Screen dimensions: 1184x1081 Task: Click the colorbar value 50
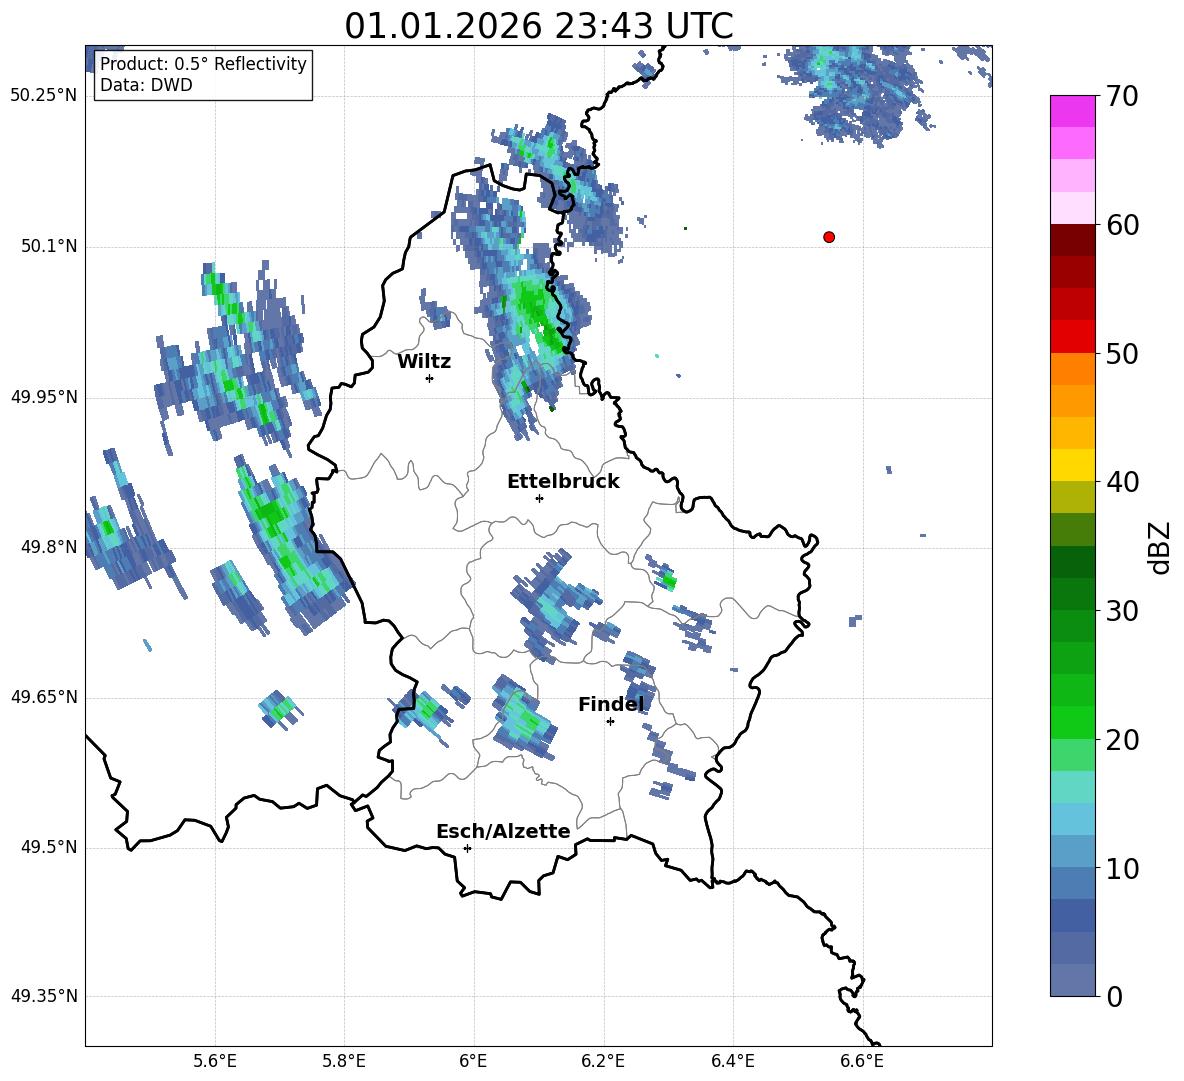point(1122,354)
